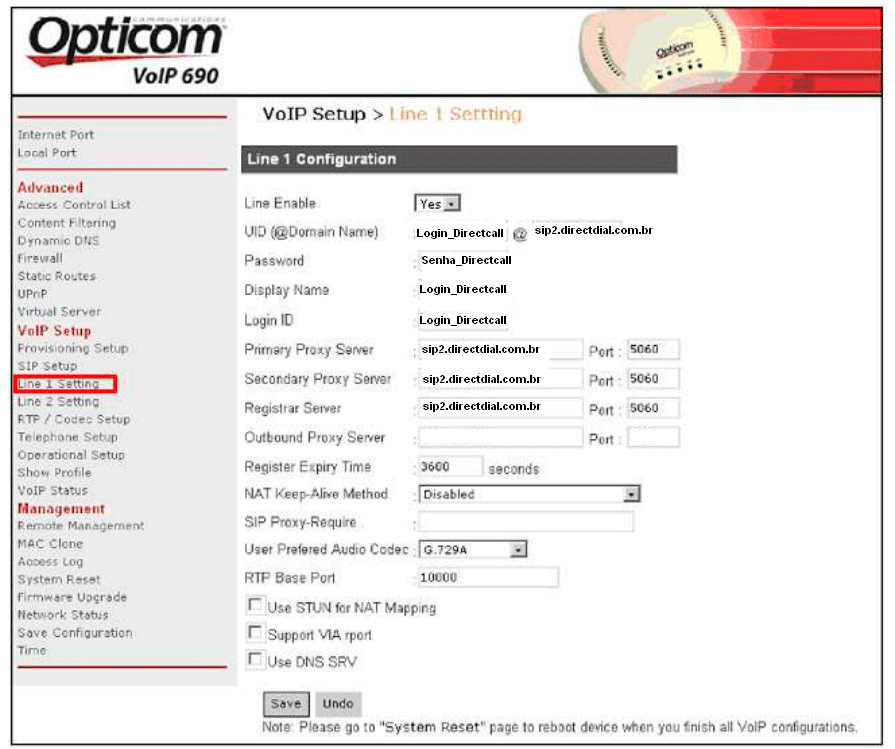
Task: Open Virtual Server page
Action: (x=59, y=312)
